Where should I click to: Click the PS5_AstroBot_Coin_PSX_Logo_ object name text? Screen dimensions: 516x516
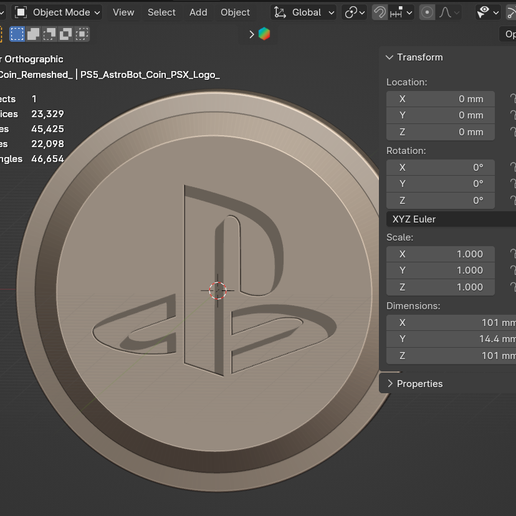pos(150,75)
